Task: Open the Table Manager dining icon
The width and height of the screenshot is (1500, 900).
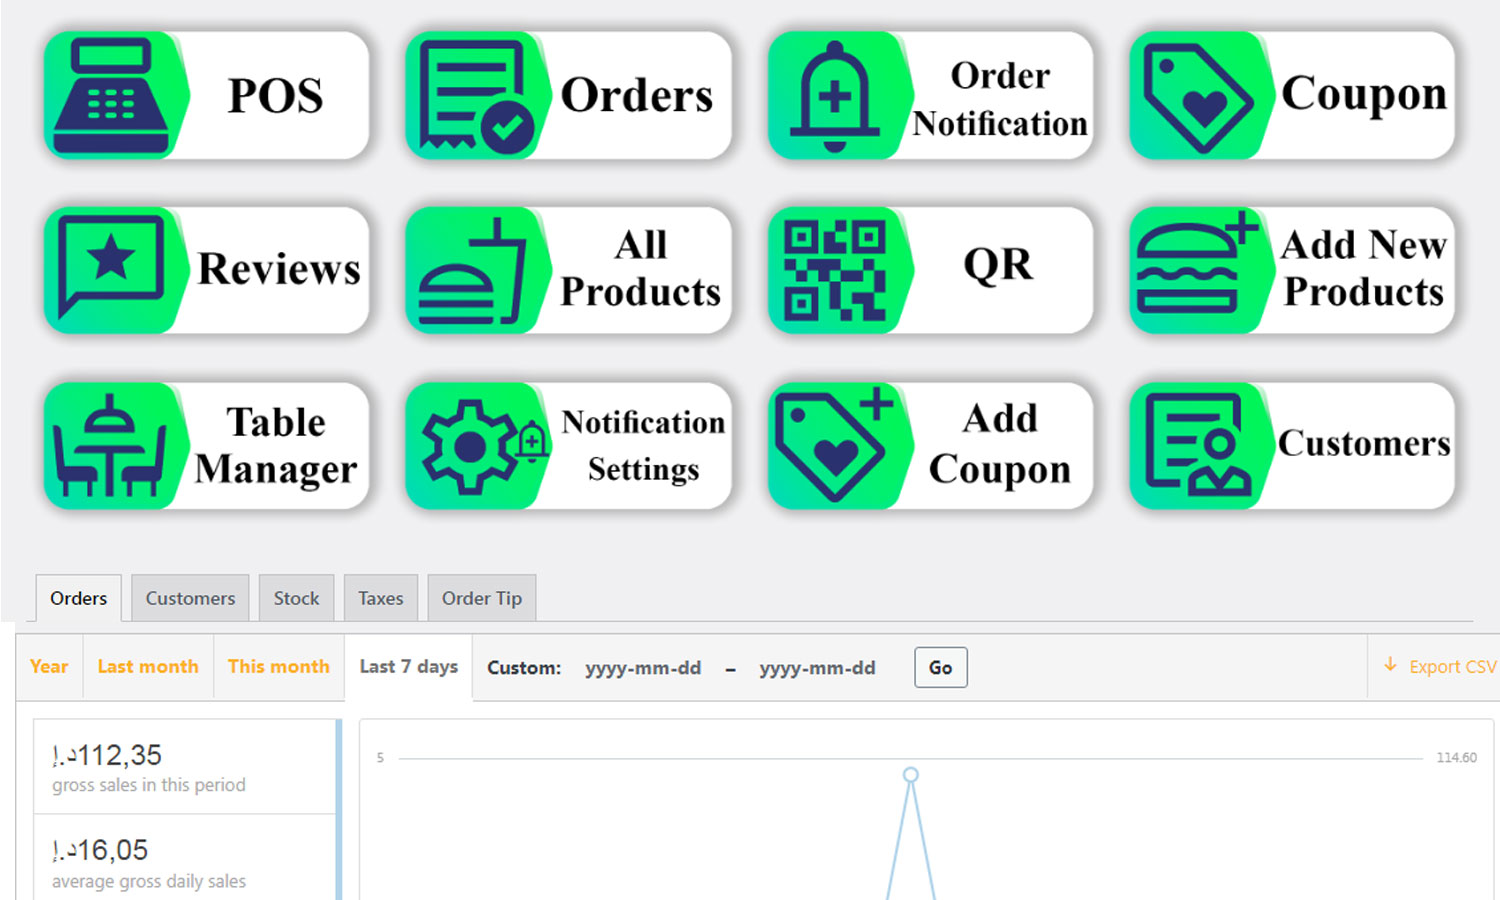Action: coord(111,446)
